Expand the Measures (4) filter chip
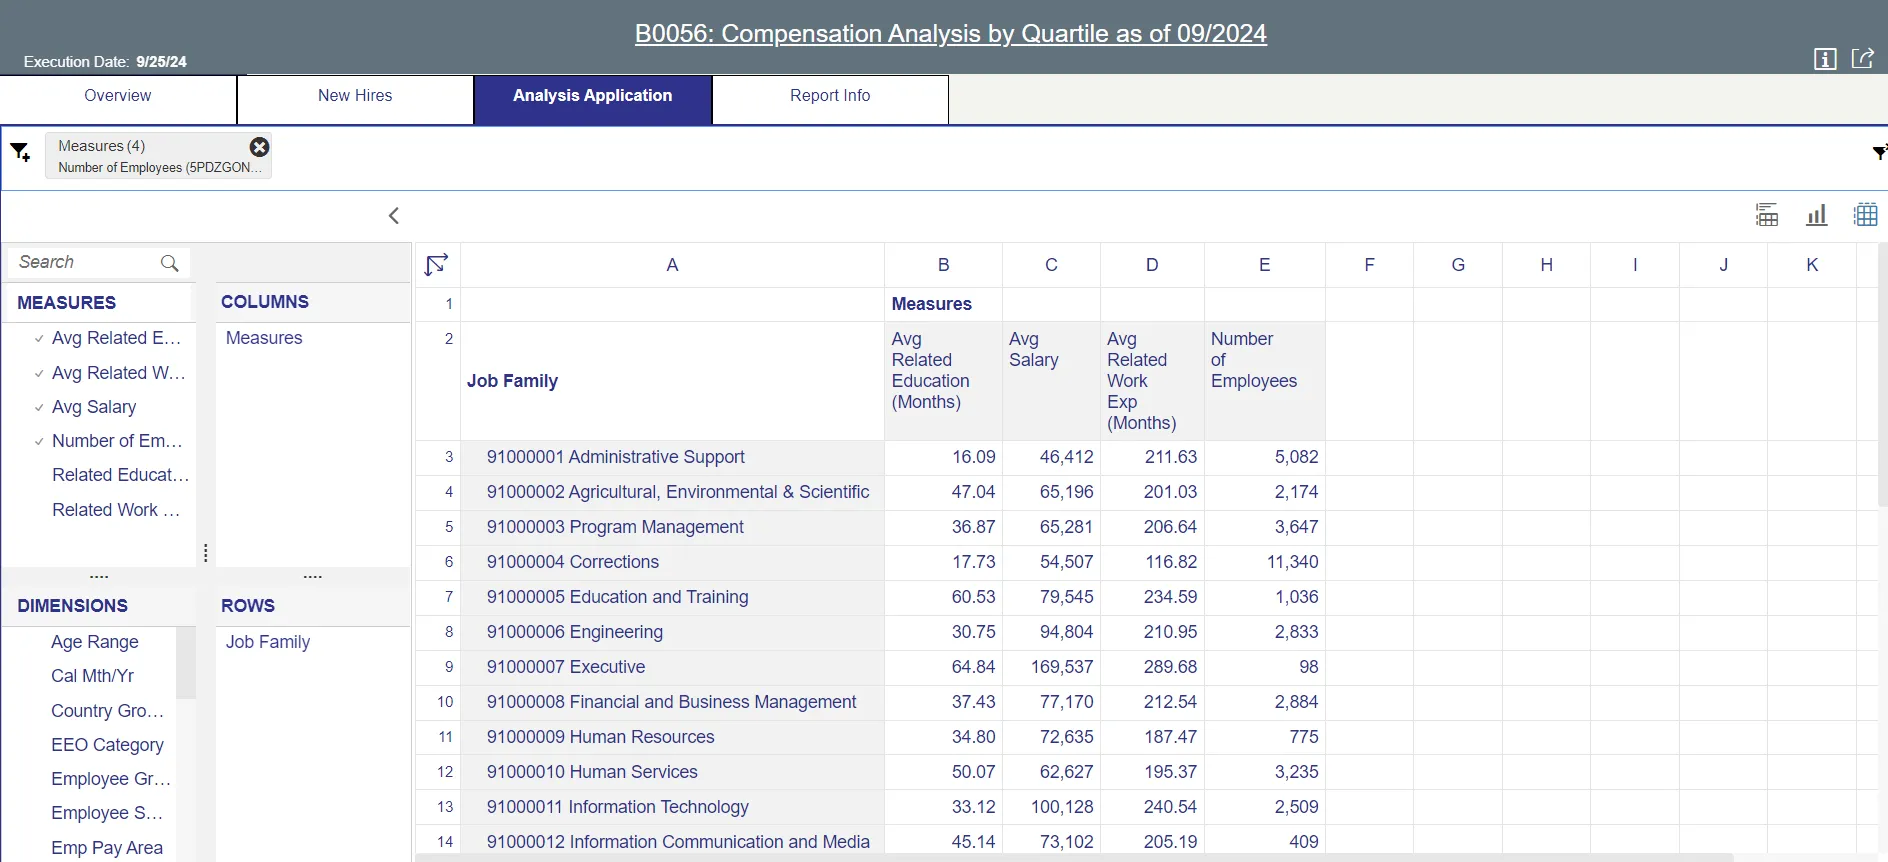Viewport: 1888px width, 862px height. coord(150,157)
